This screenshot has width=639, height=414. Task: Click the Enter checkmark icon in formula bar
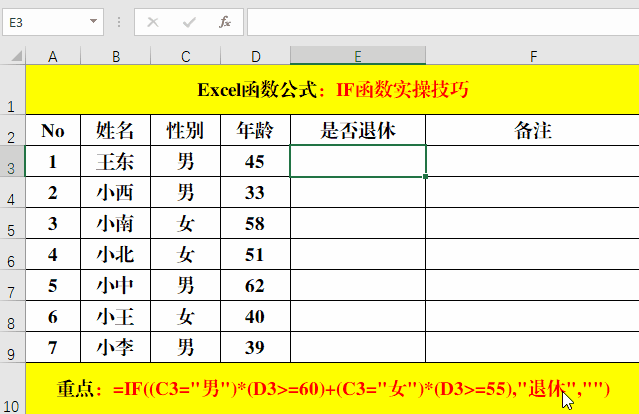[189, 21]
